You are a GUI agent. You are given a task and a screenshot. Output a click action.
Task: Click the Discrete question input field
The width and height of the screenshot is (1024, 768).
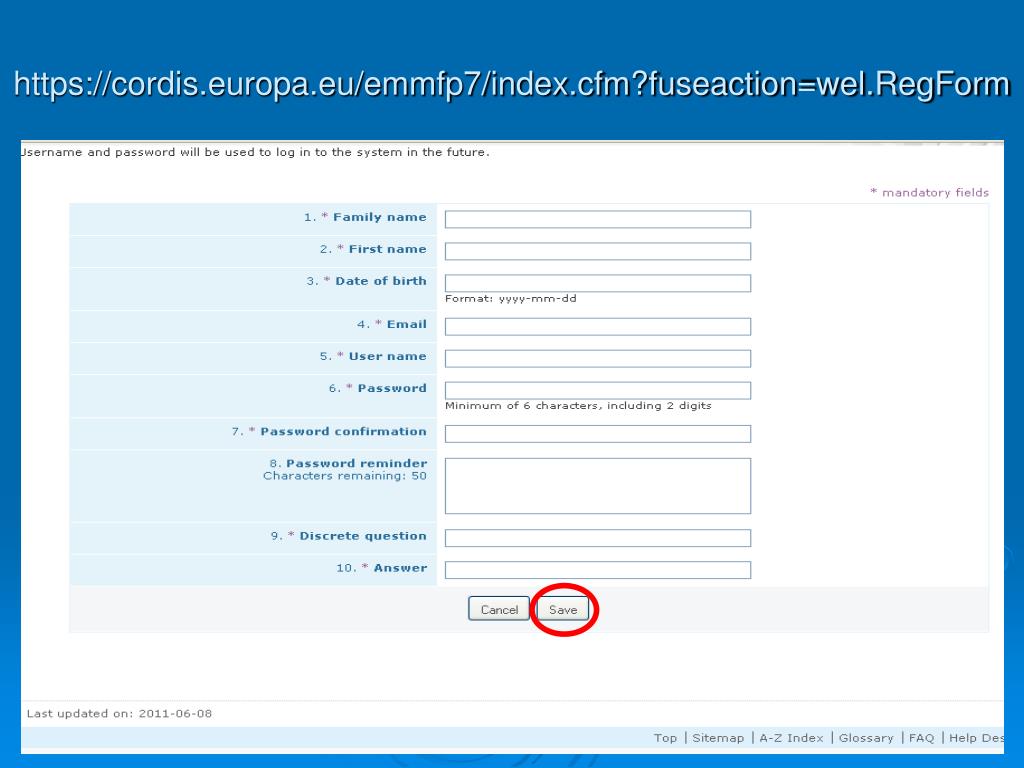coord(598,538)
